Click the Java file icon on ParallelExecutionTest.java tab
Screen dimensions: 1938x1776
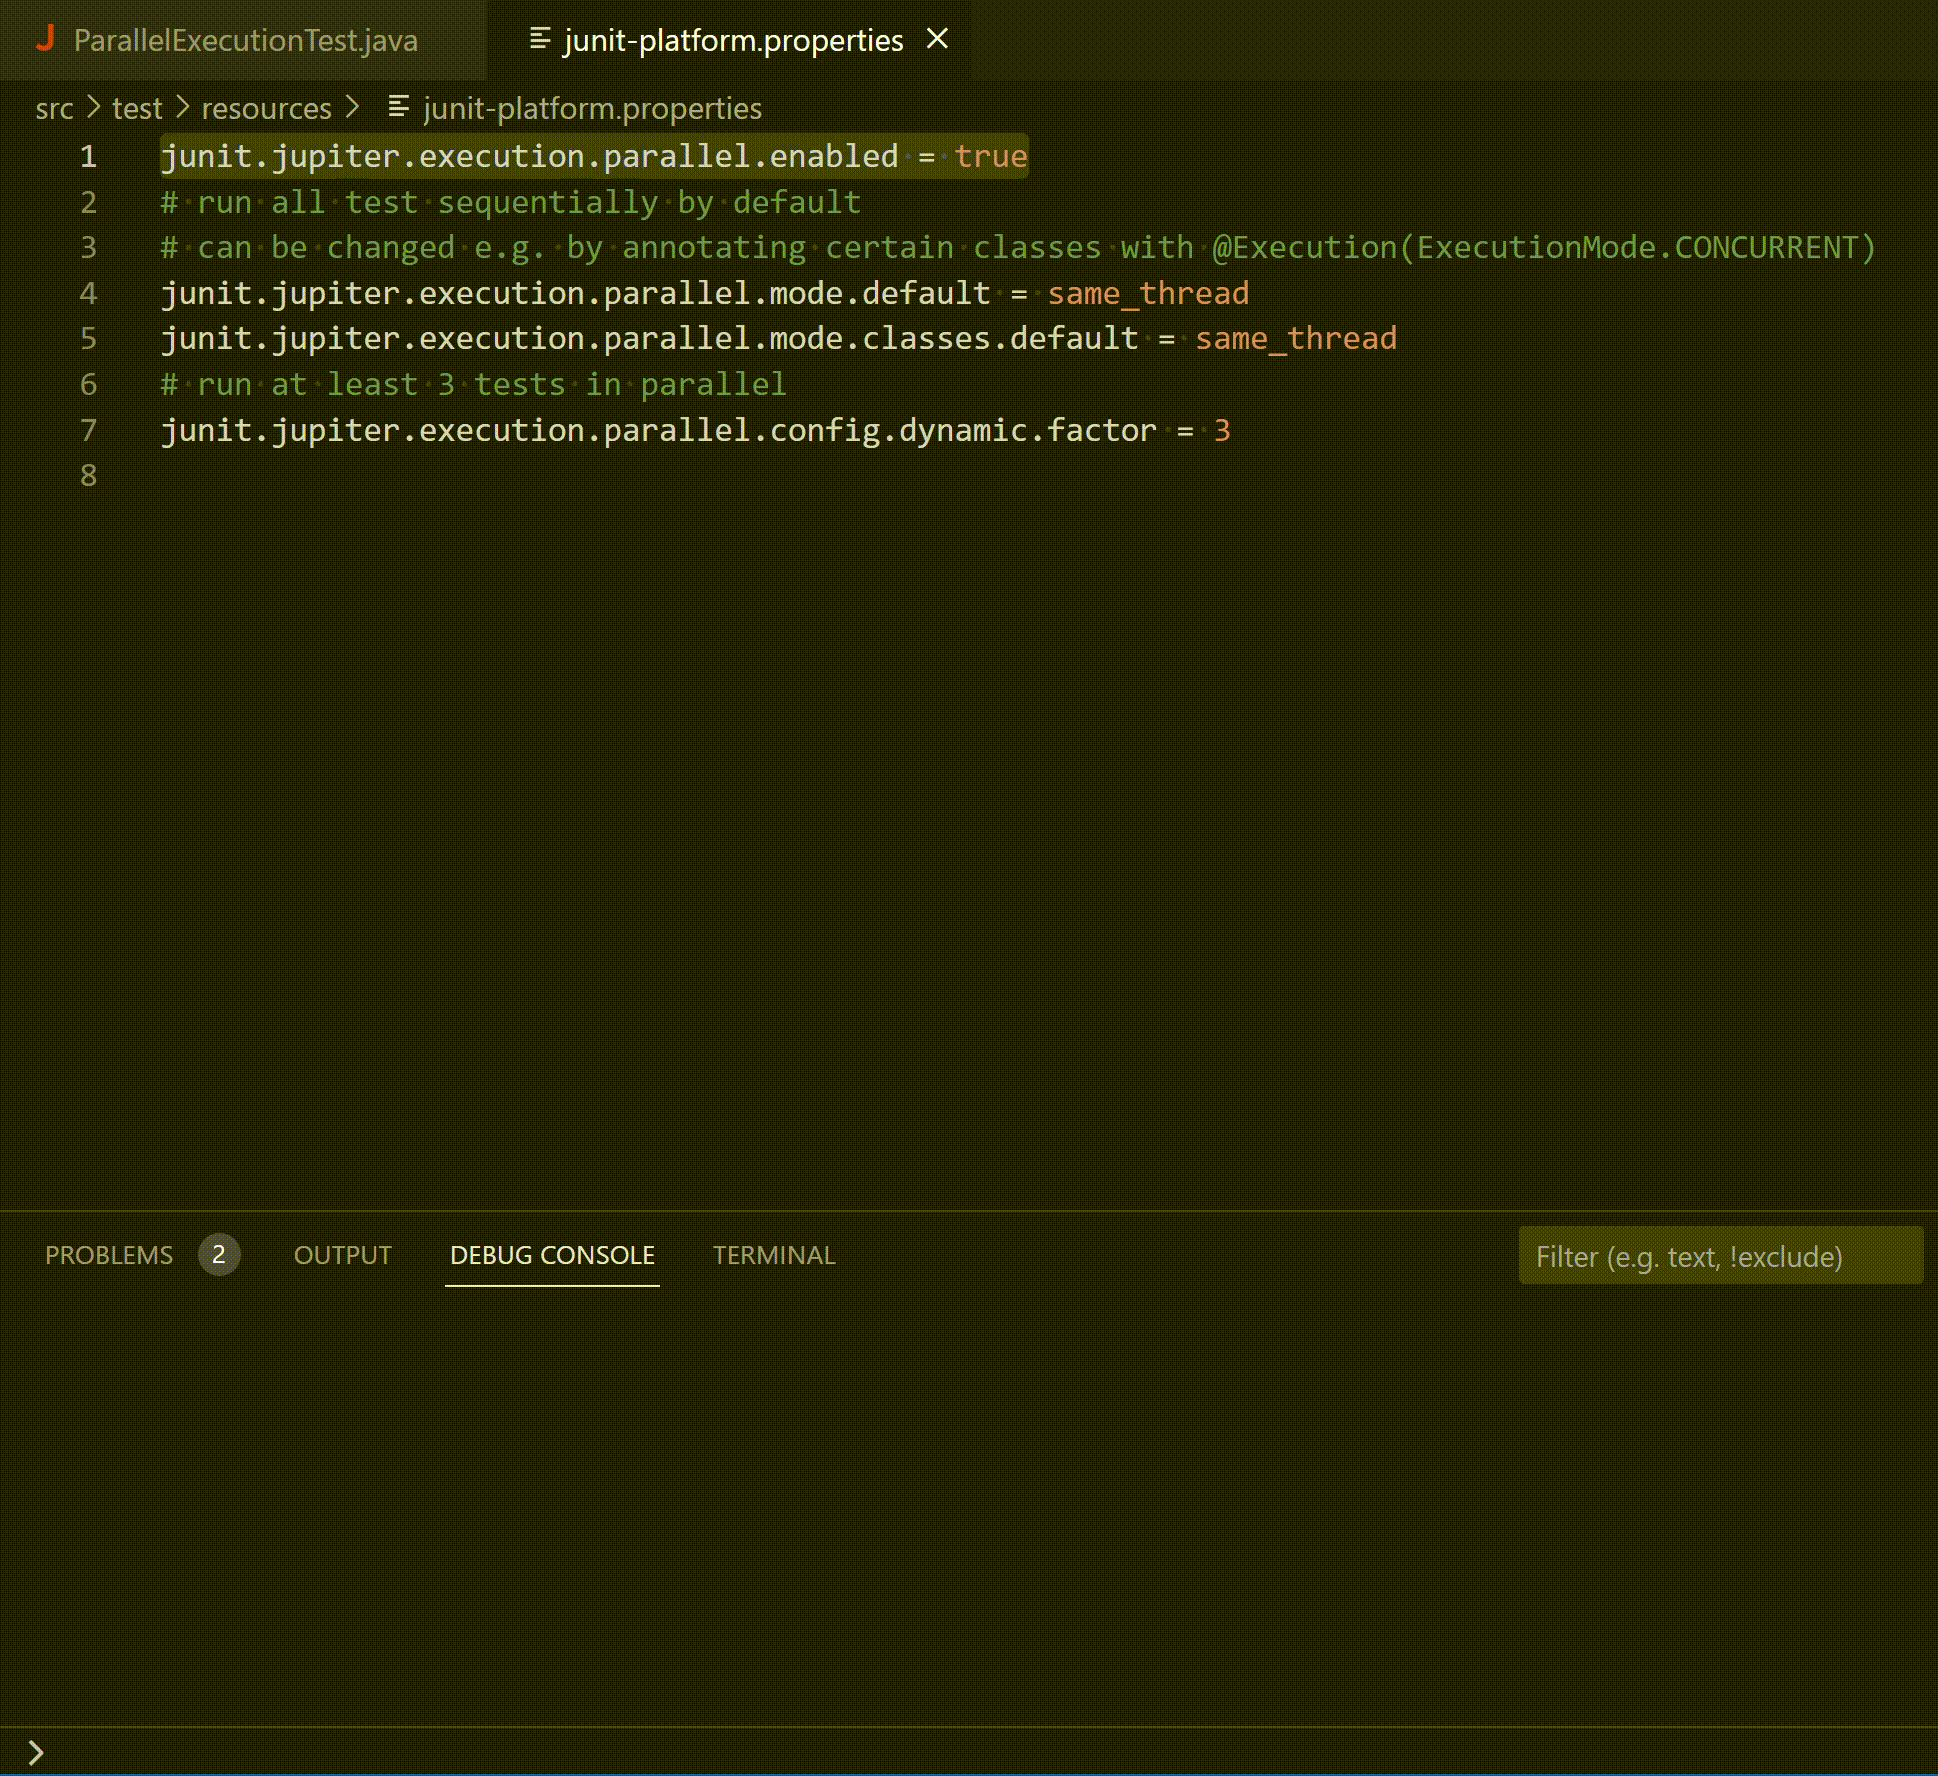47,40
